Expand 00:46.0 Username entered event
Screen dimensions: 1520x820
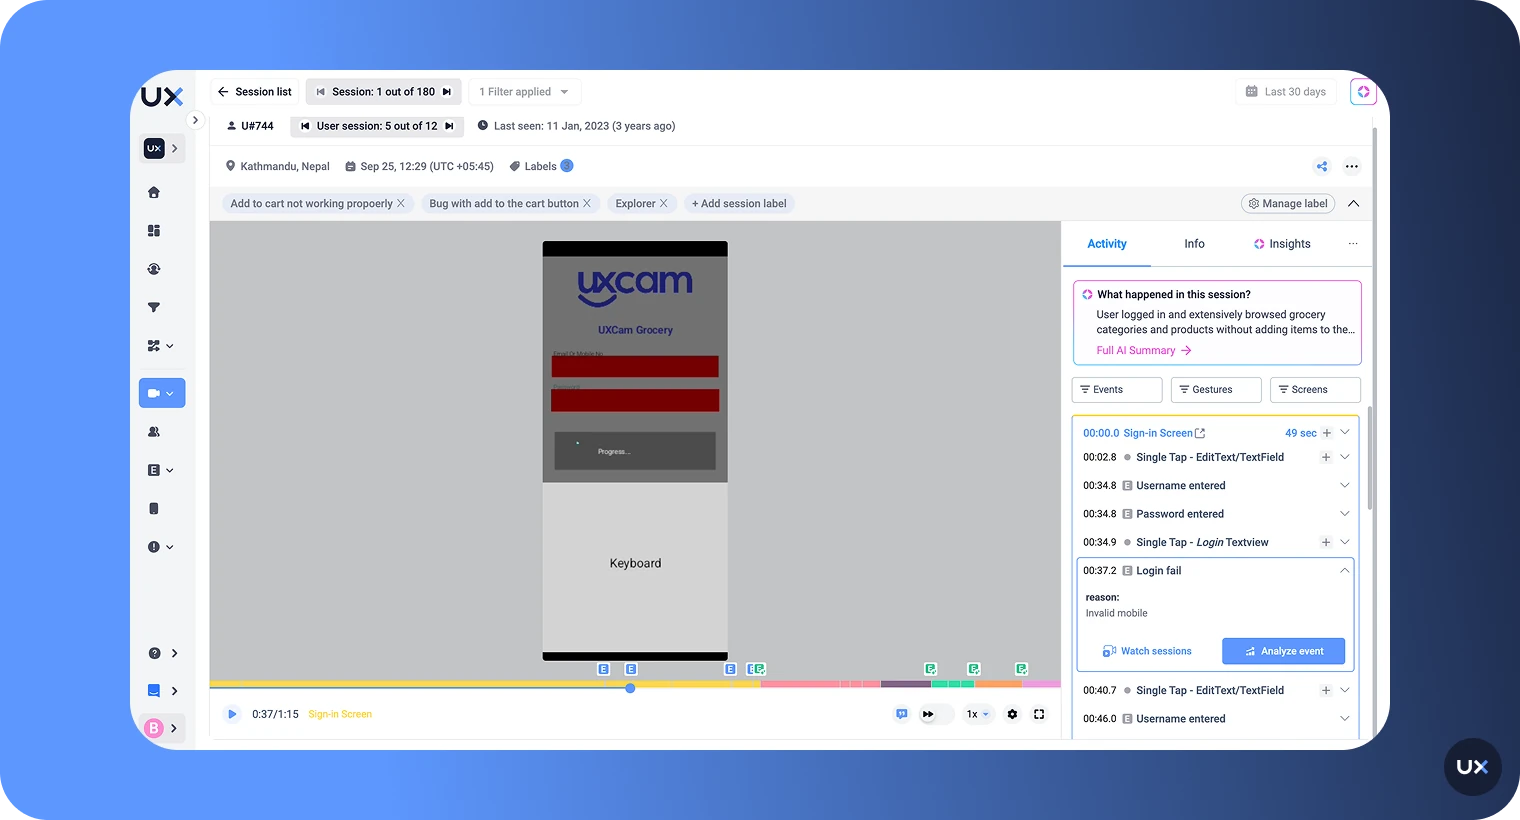point(1345,719)
